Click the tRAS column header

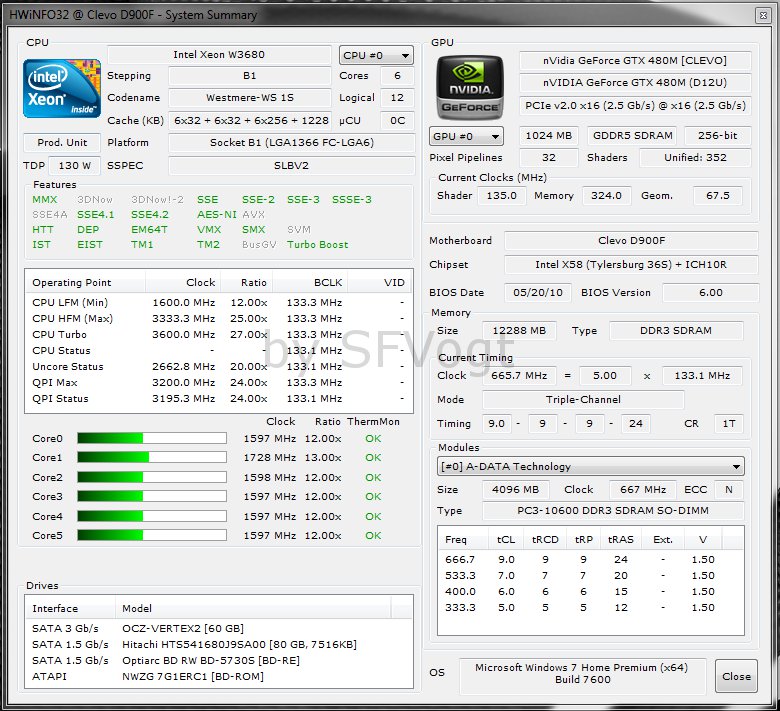(x=621, y=539)
